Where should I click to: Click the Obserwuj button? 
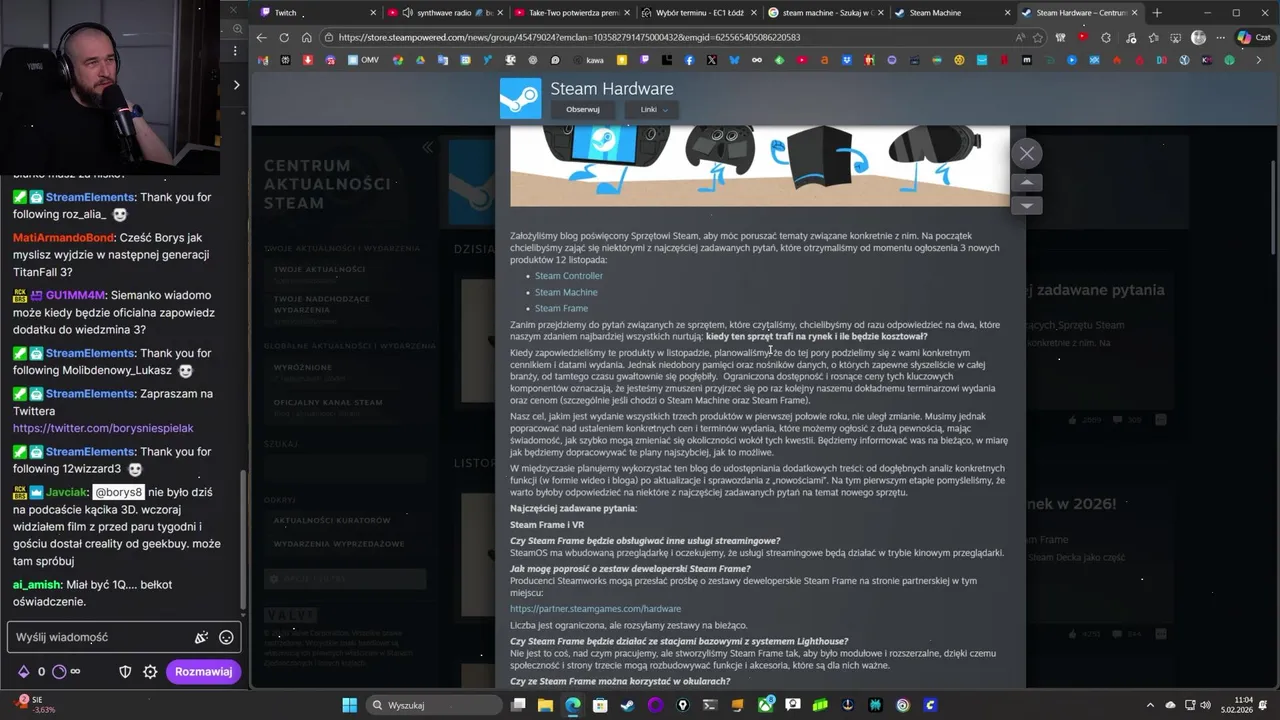582,109
